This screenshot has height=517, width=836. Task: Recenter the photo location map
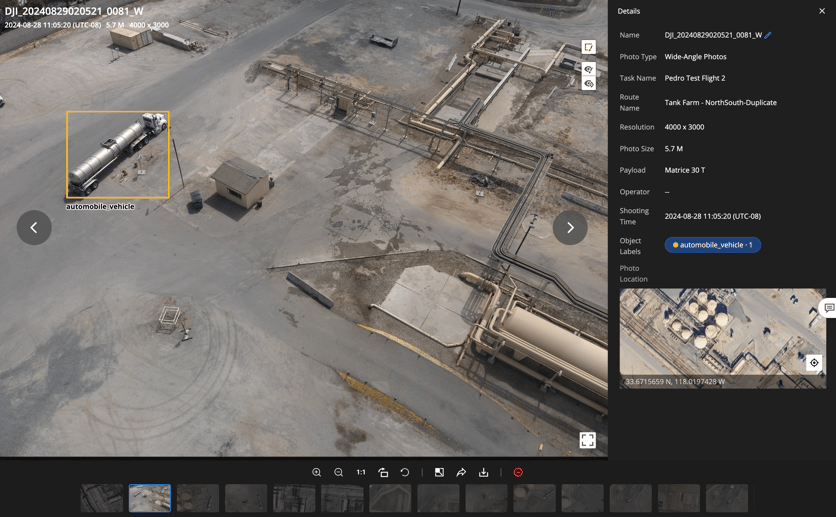coord(814,363)
